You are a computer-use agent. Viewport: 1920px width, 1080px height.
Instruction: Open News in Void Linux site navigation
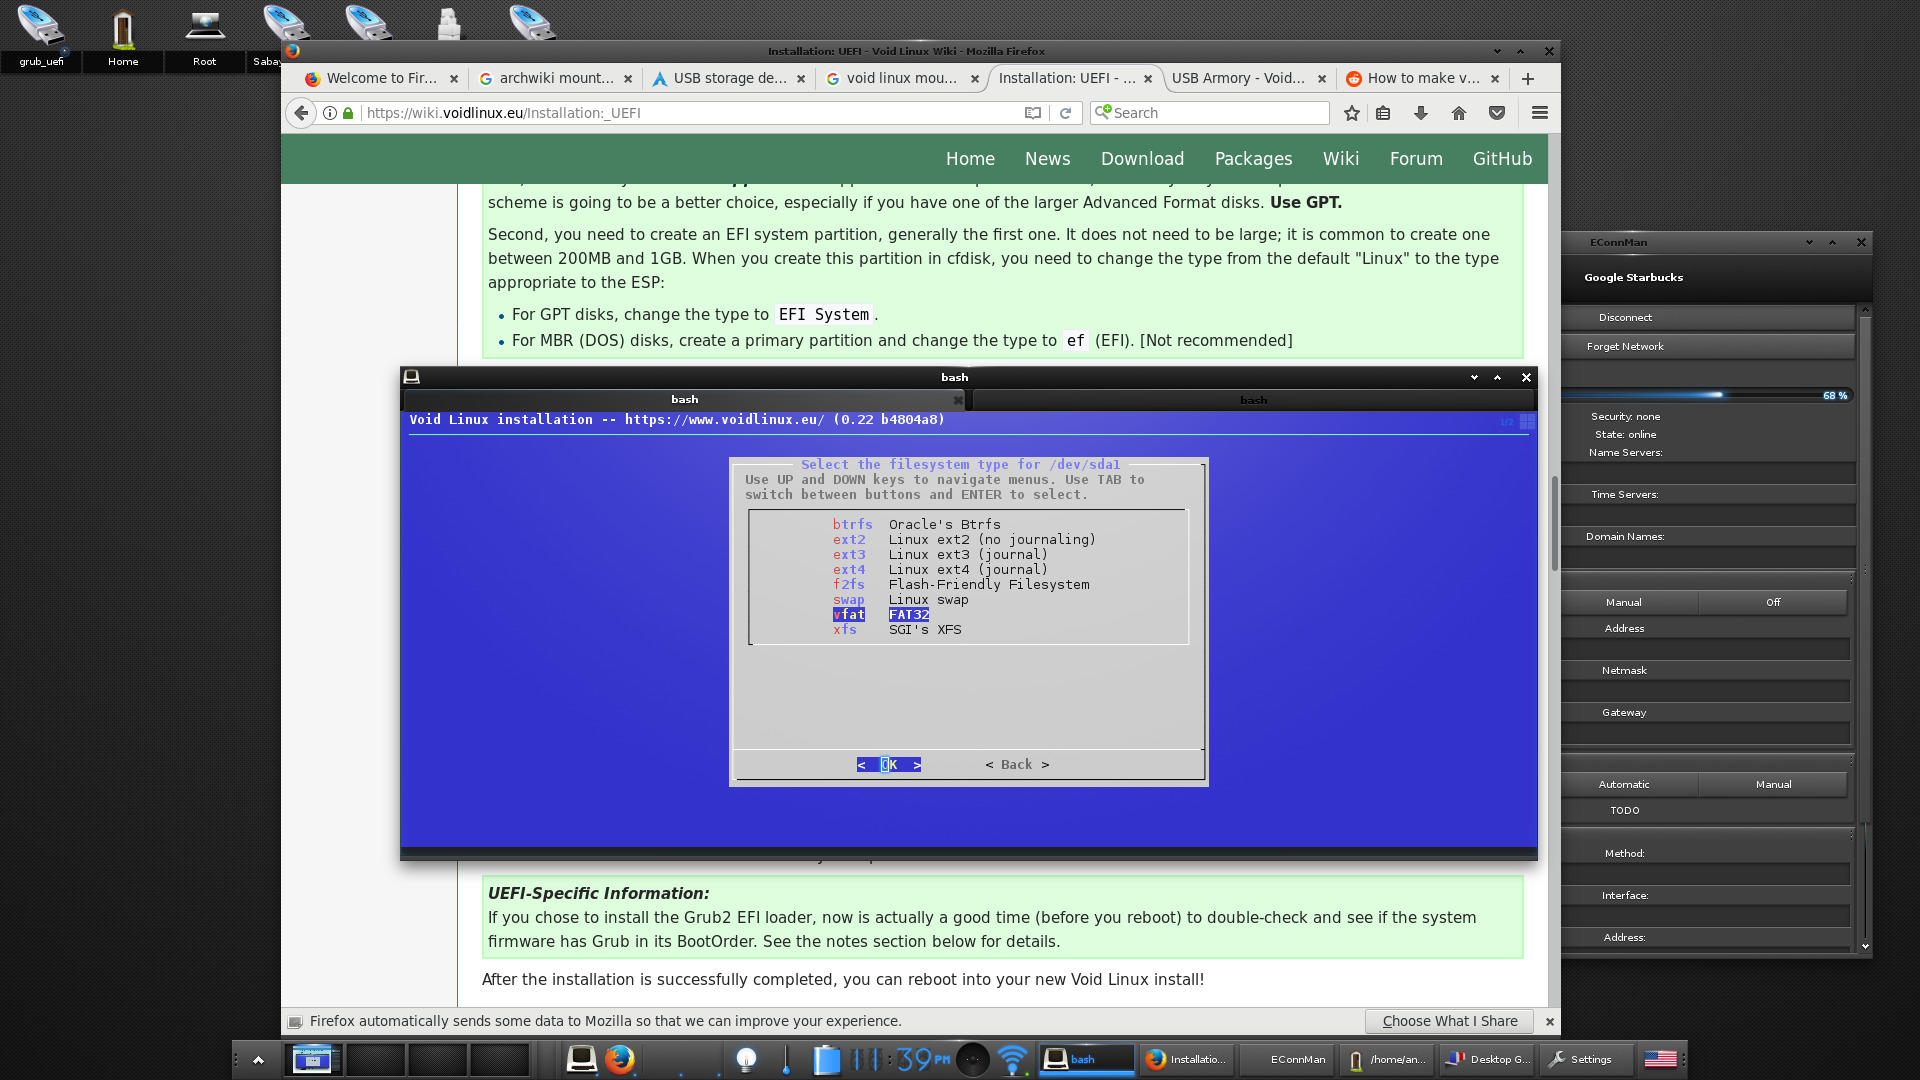click(1047, 159)
